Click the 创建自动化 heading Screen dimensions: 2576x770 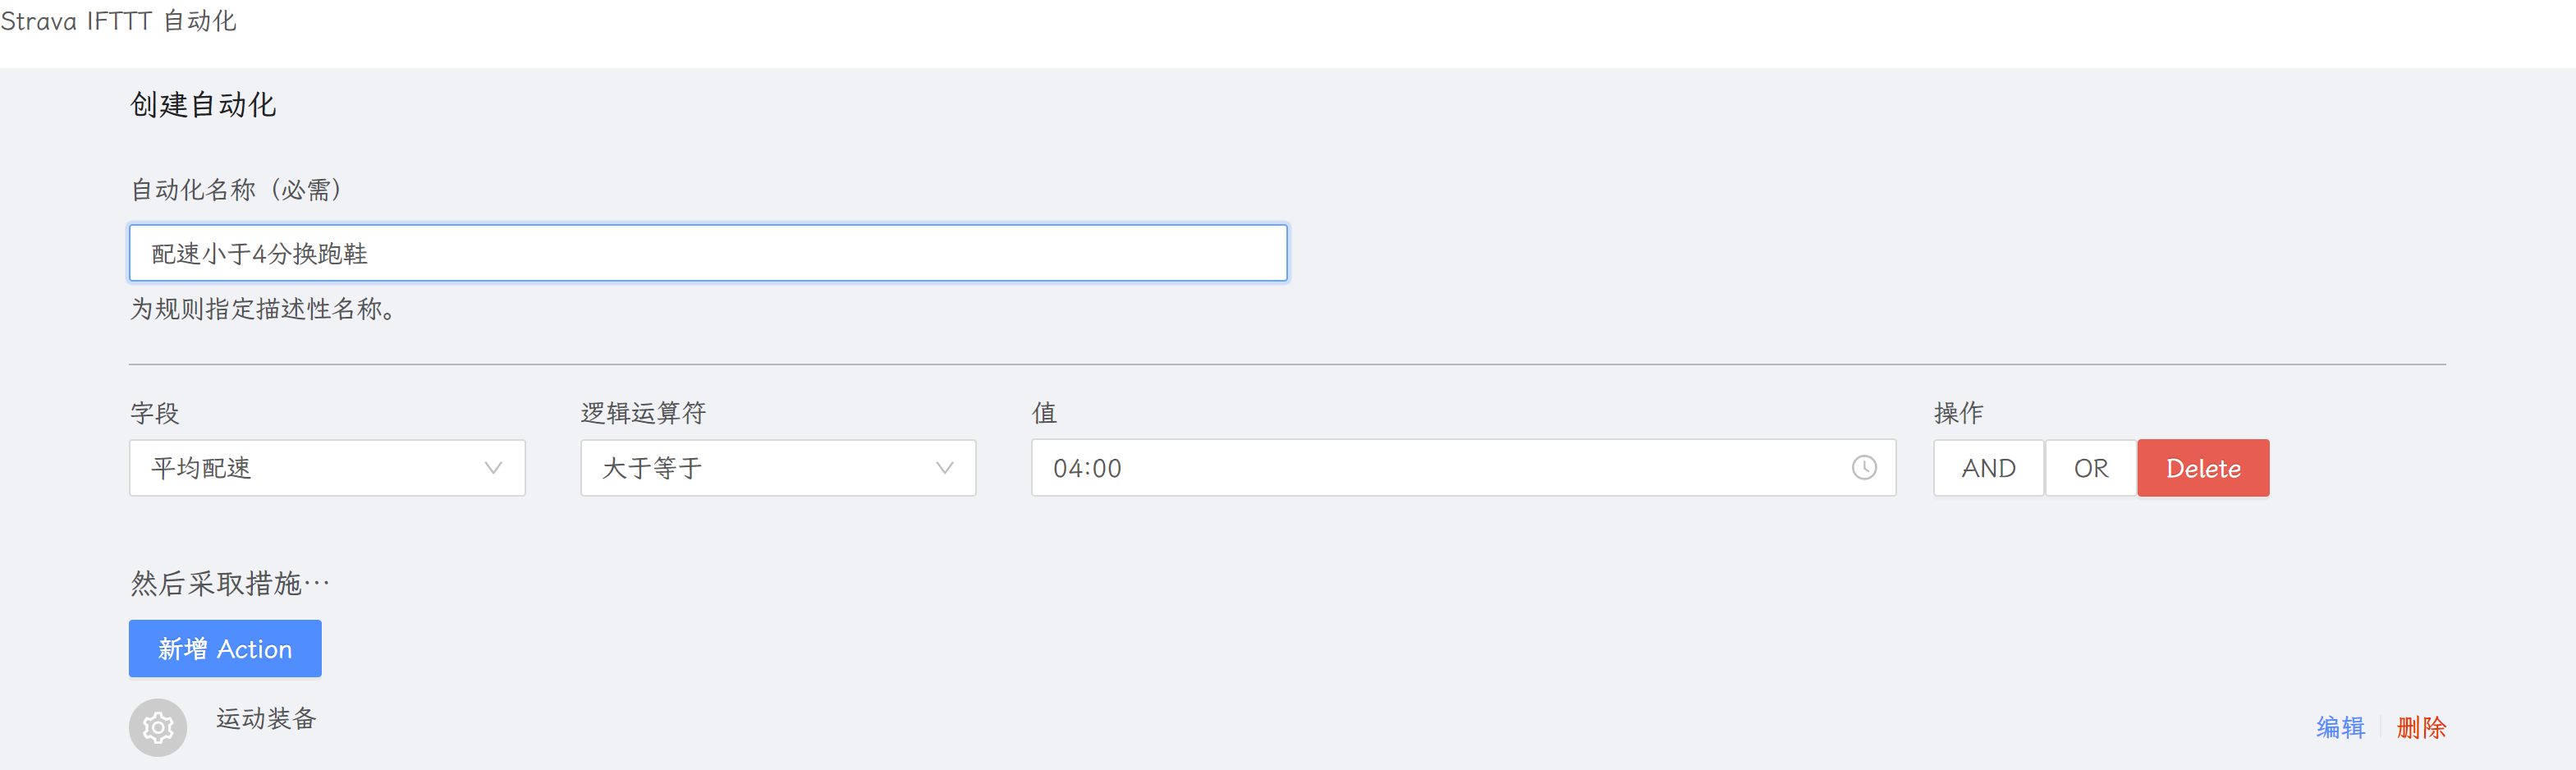[203, 105]
